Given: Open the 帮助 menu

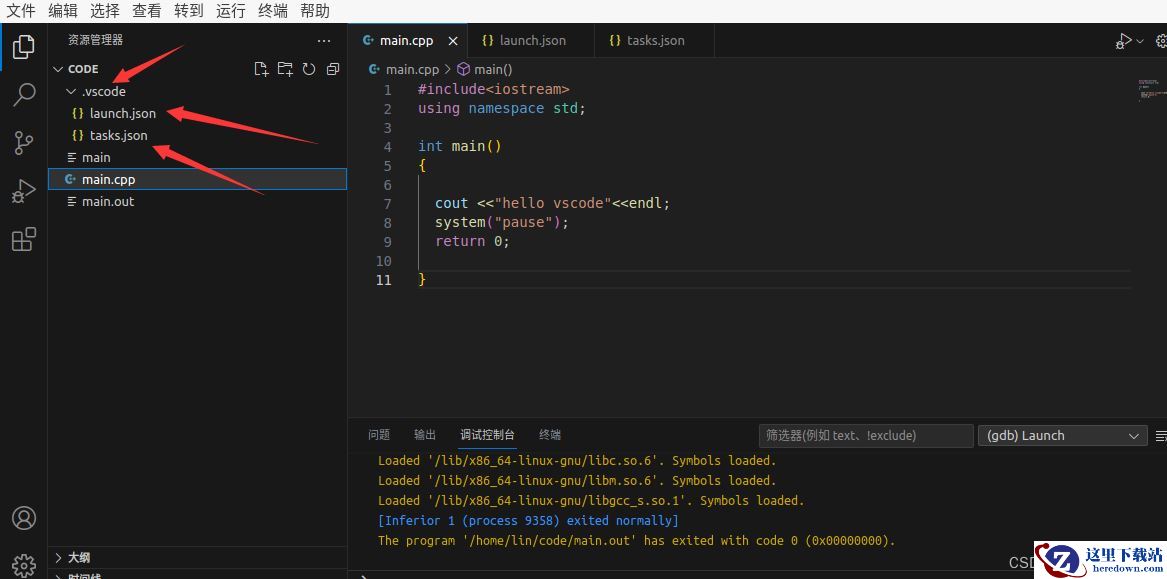Looking at the screenshot, I should (x=315, y=11).
